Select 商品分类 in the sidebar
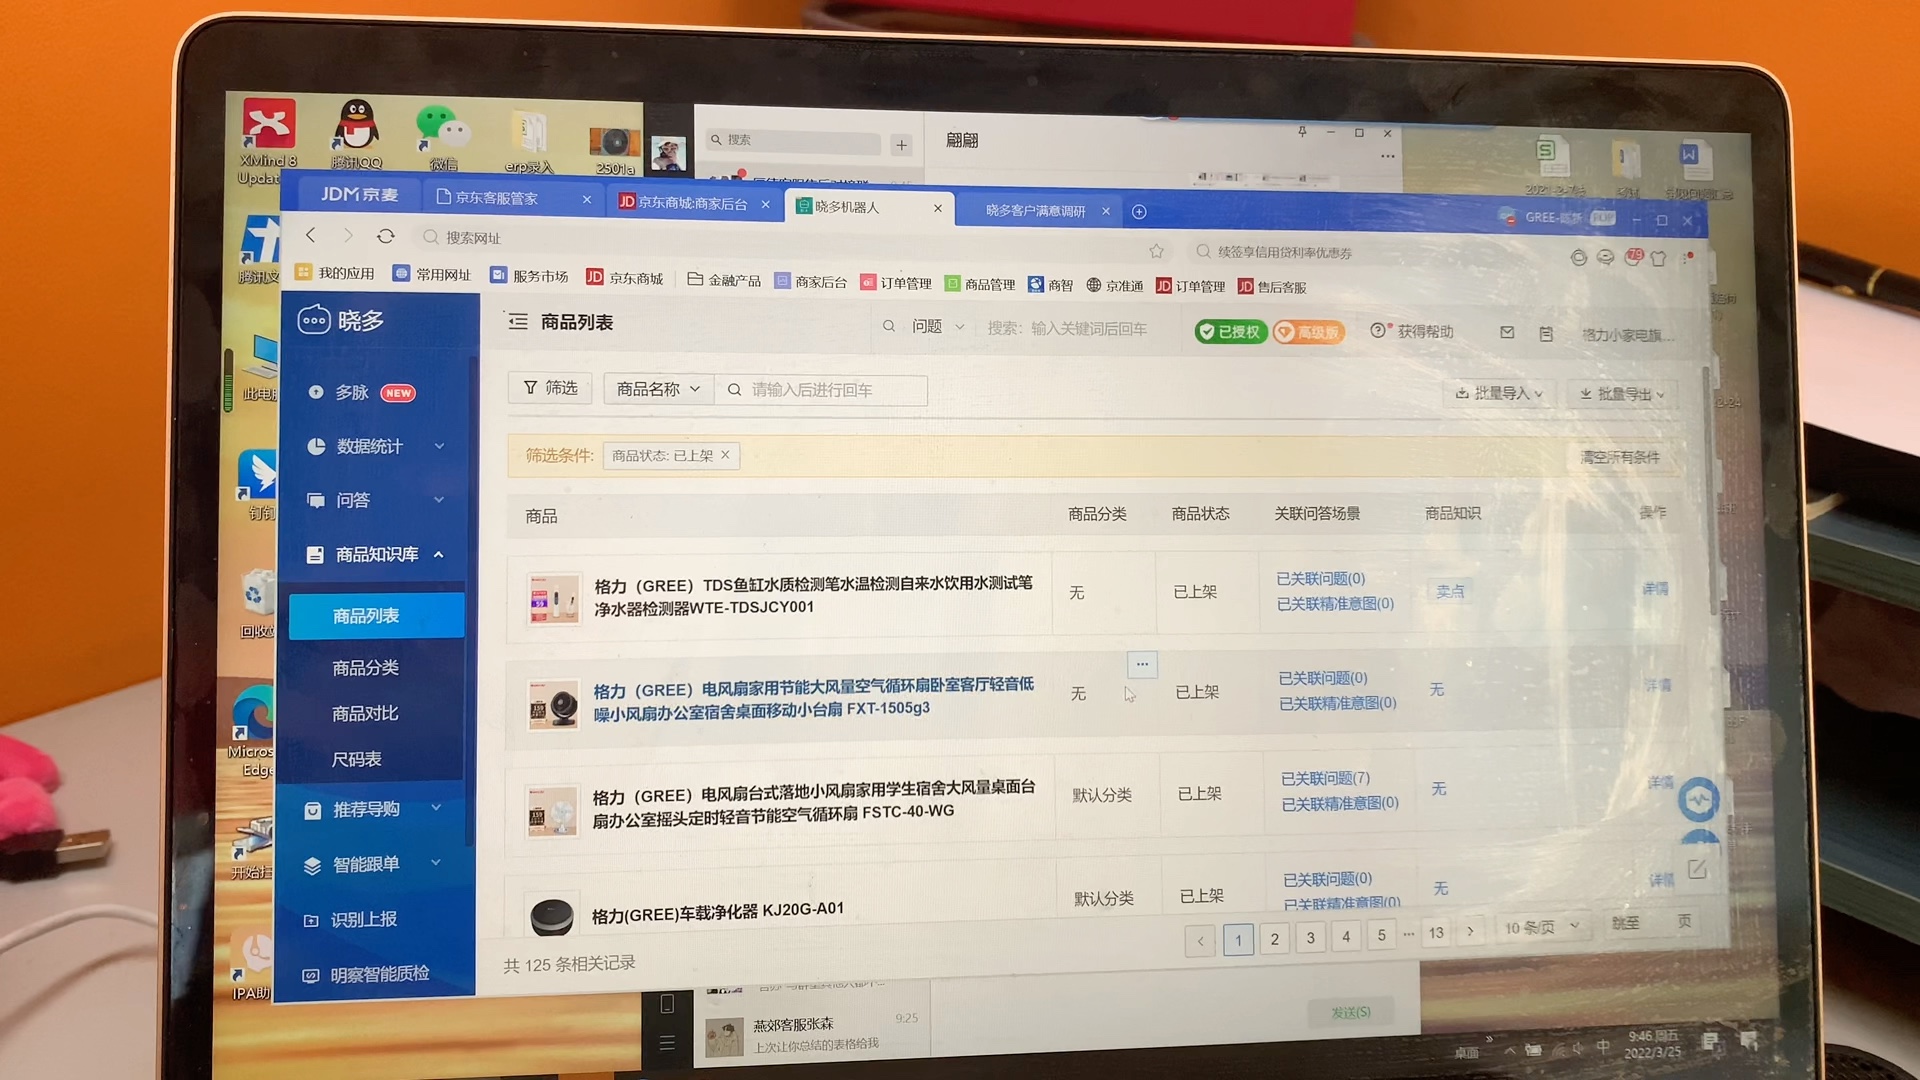 pyautogui.click(x=366, y=667)
